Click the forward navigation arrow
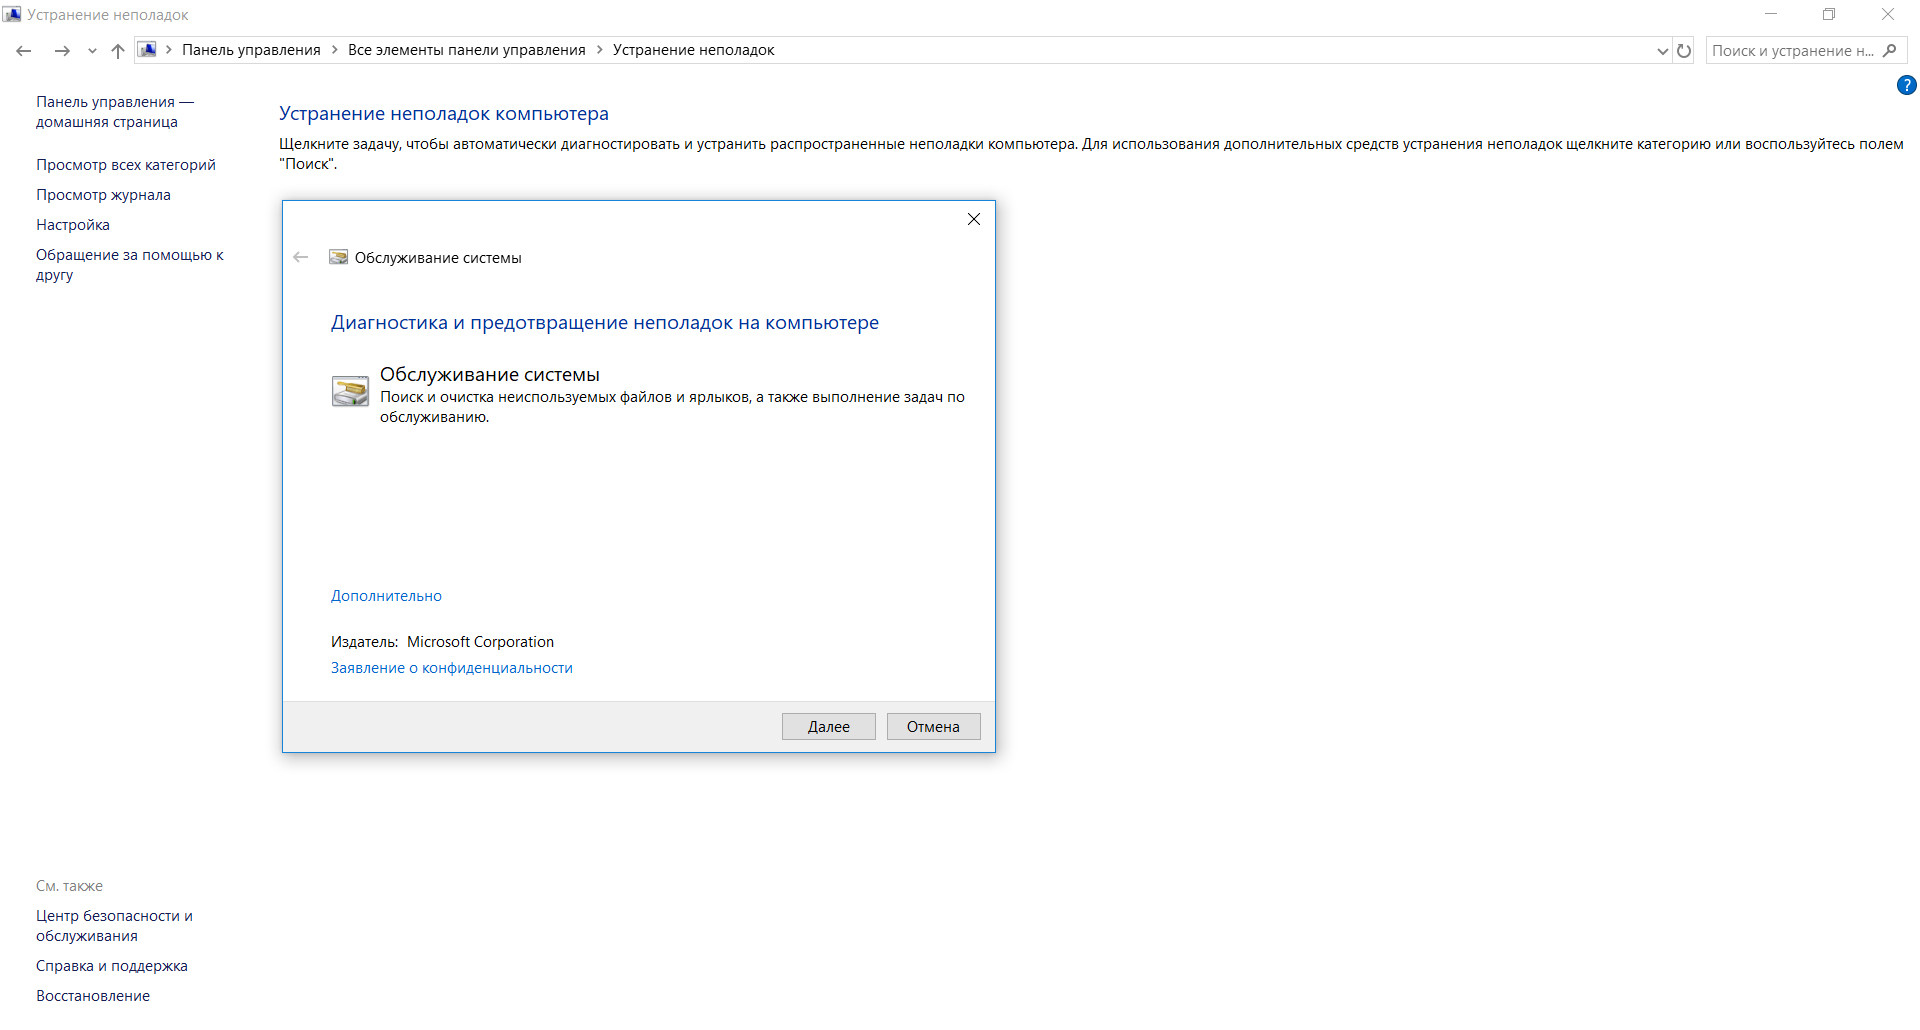Screen dimensions: 1920x1030 [x=62, y=51]
